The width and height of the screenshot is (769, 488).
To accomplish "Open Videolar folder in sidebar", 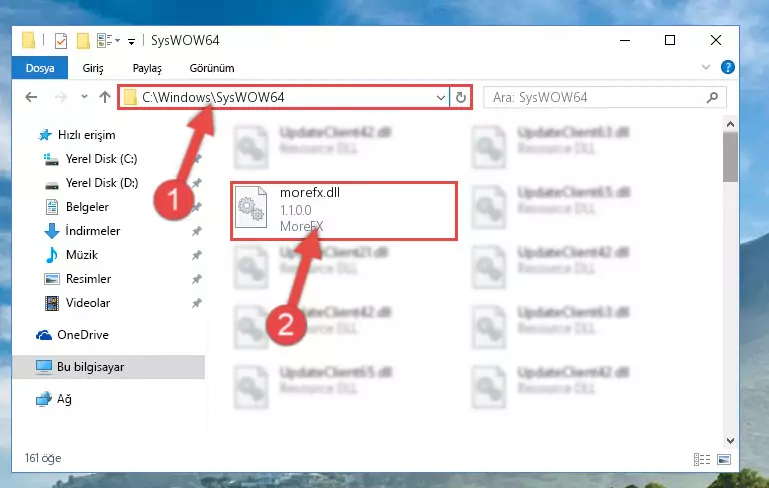I will tap(88, 303).
